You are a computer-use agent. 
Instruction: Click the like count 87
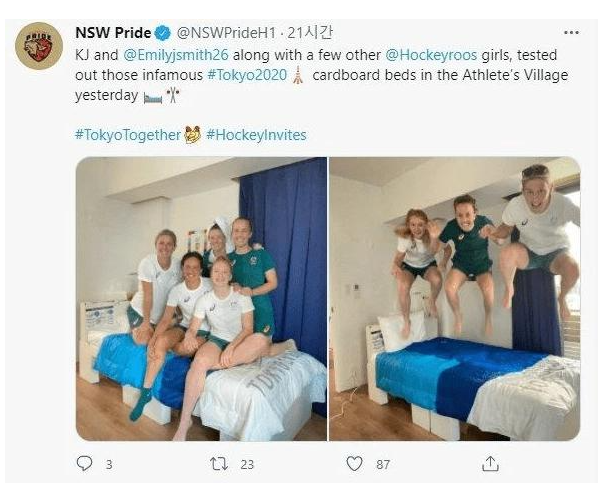pyautogui.click(x=383, y=464)
